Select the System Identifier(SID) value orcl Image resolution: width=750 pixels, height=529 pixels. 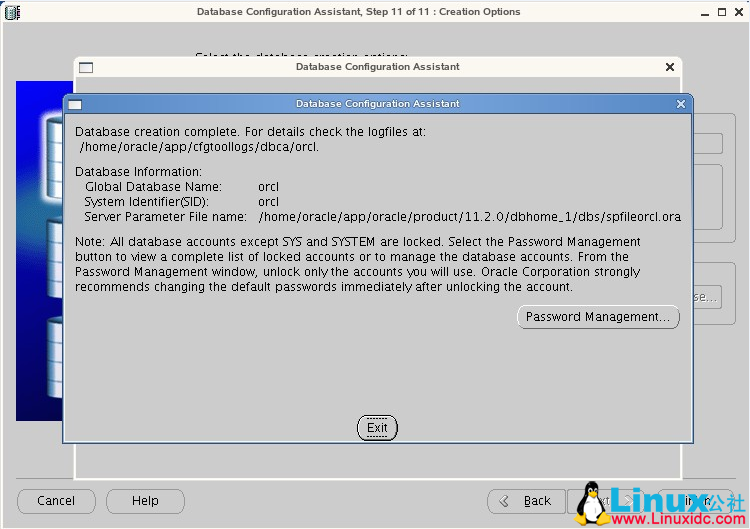coord(268,201)
